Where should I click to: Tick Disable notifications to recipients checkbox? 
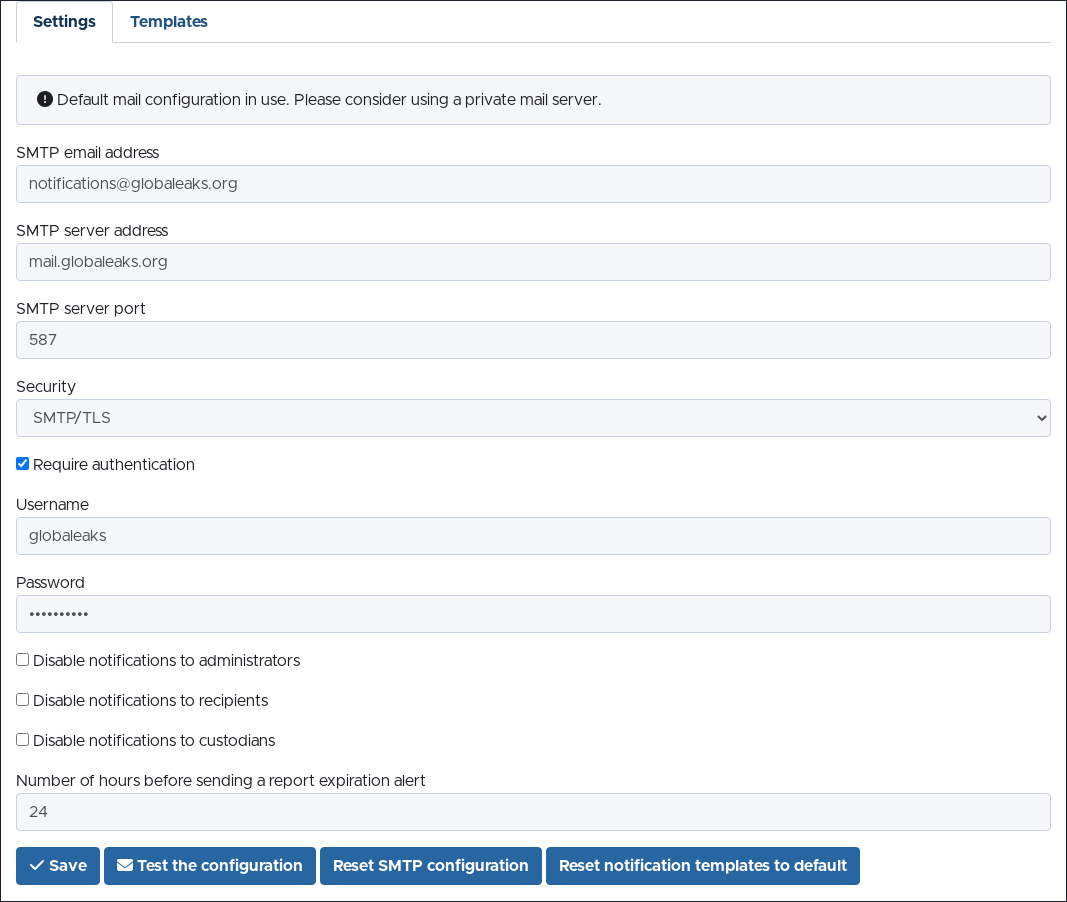[x=23, y=700]
